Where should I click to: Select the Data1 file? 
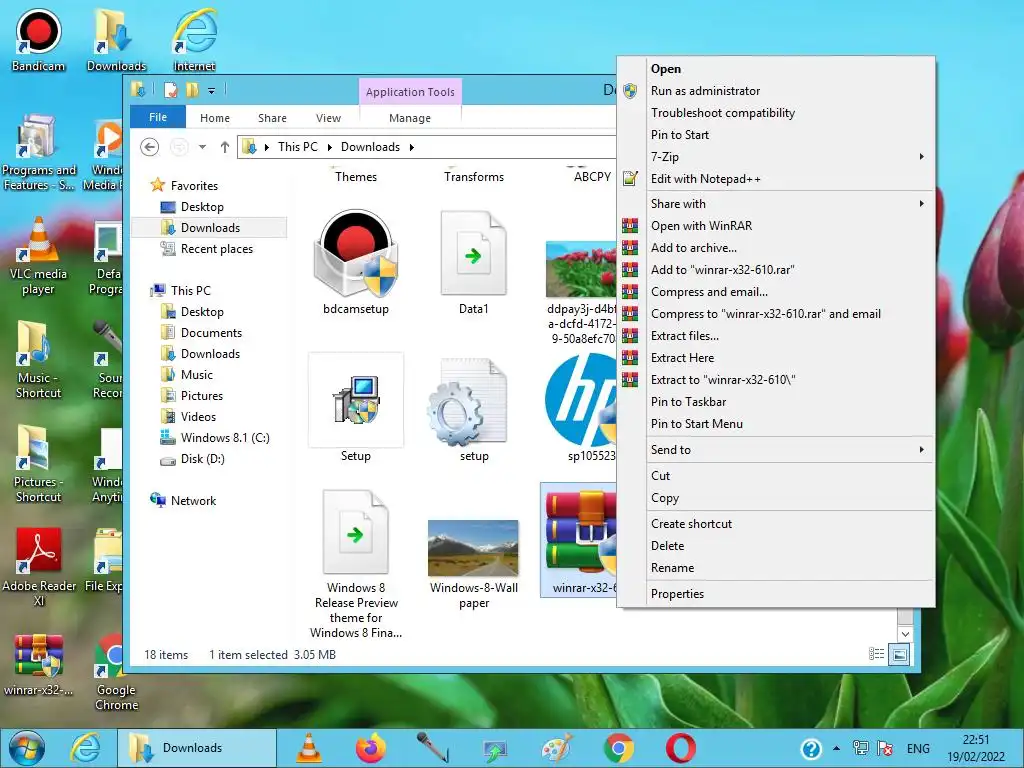tap(473, 263)
